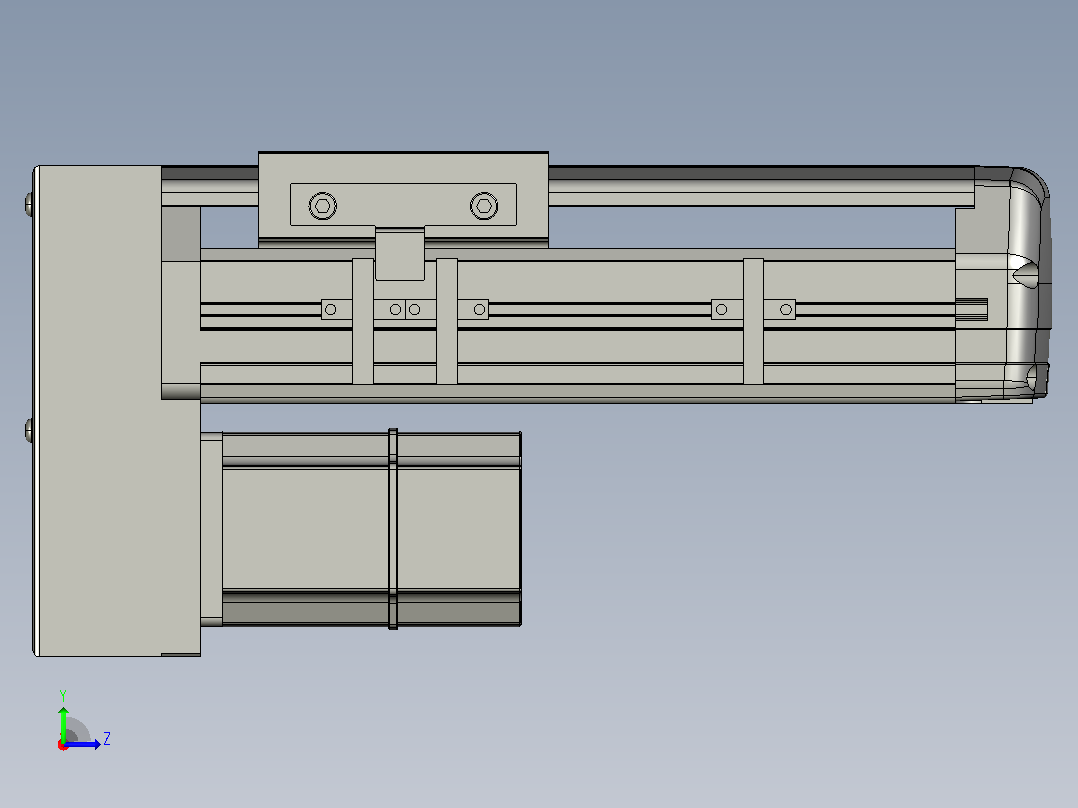The height and width of the screenshot is (808, 1078).
Task: Click the "Z" axis label
Action: pos(107,739)
